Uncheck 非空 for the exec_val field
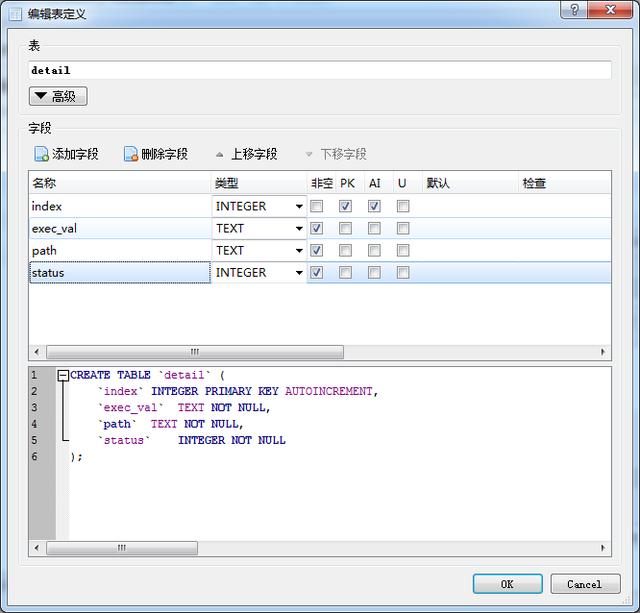Image resolution: width=640 pixels, height=613 pixels. (x=316, y=228)
